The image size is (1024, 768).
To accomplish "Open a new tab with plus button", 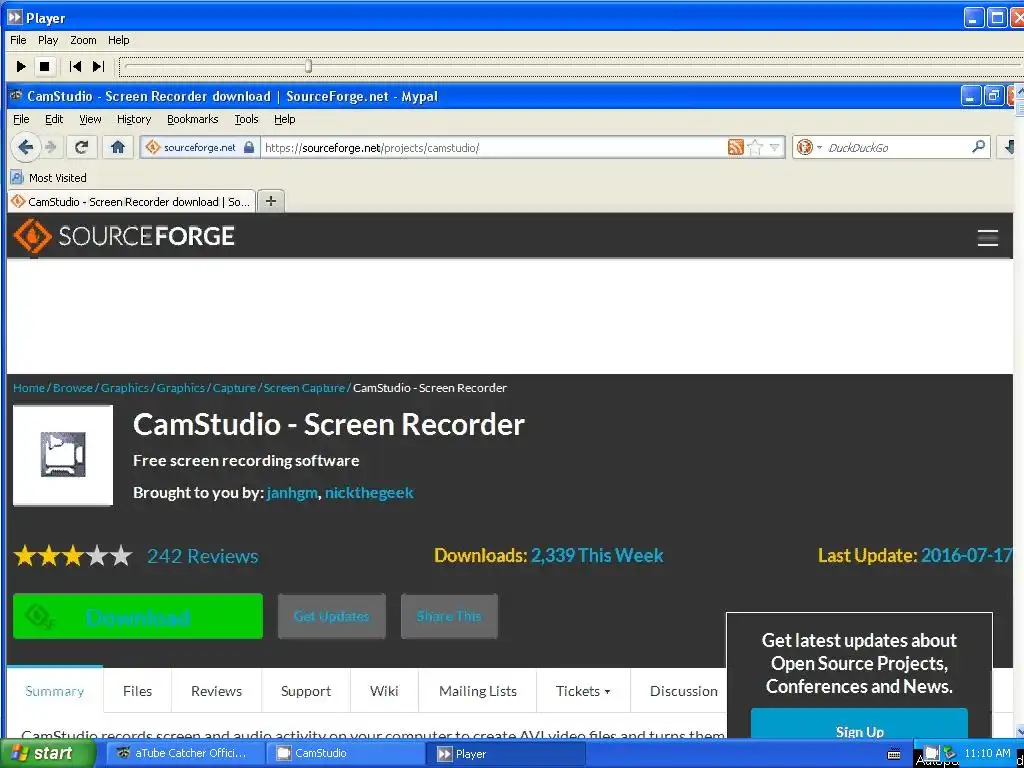I will 271,201.
